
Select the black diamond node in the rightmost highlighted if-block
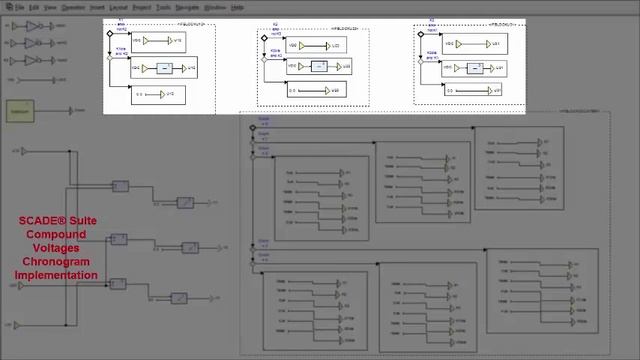(x=421, y=34)
